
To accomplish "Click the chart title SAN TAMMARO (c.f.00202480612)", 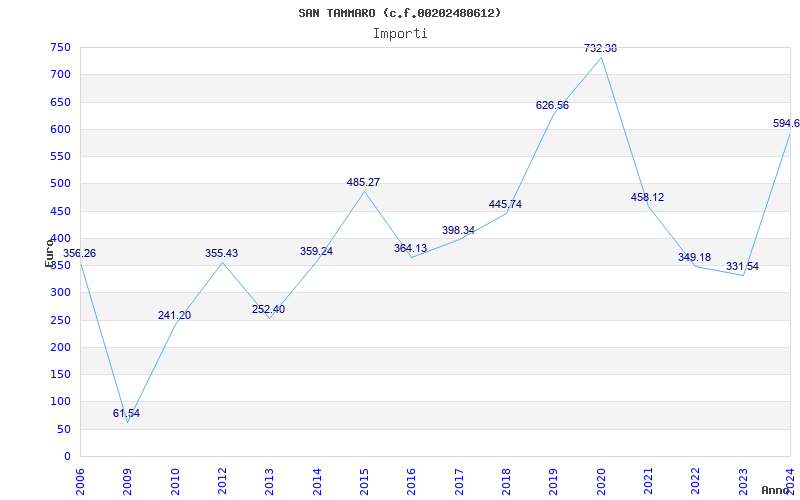I will pyautogui.click(x=399, y=13).
